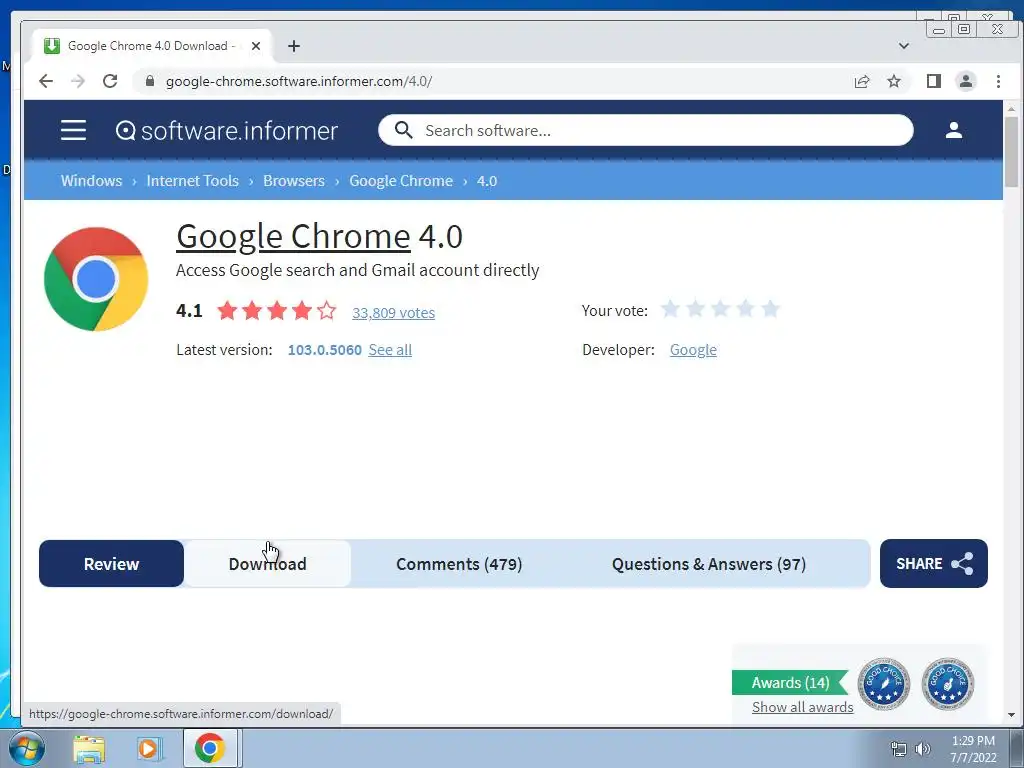
Task: Click the 103.0.5060 latest version link
Action: click(325, 349)
